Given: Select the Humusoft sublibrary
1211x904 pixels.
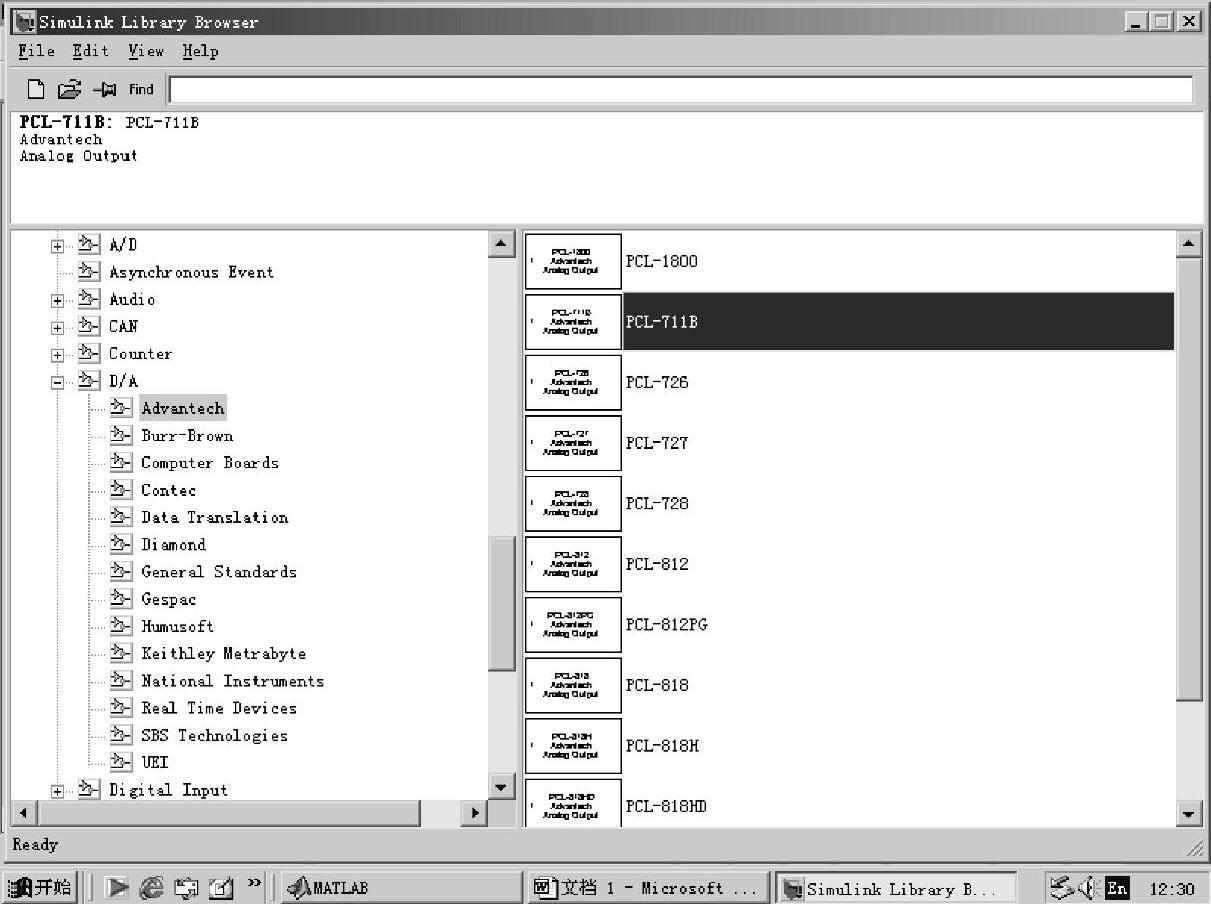Looking at the screenshot, I should tap(177, 626).
